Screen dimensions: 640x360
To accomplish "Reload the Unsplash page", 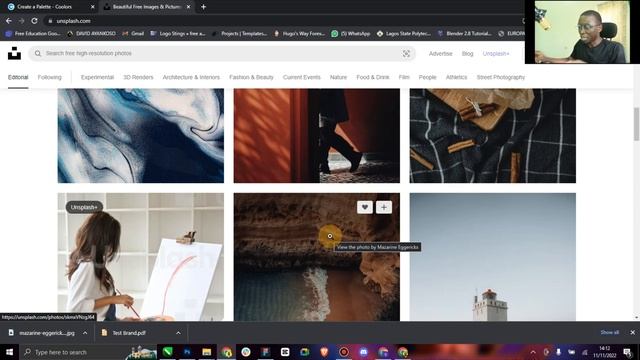I will click(34, 21).
